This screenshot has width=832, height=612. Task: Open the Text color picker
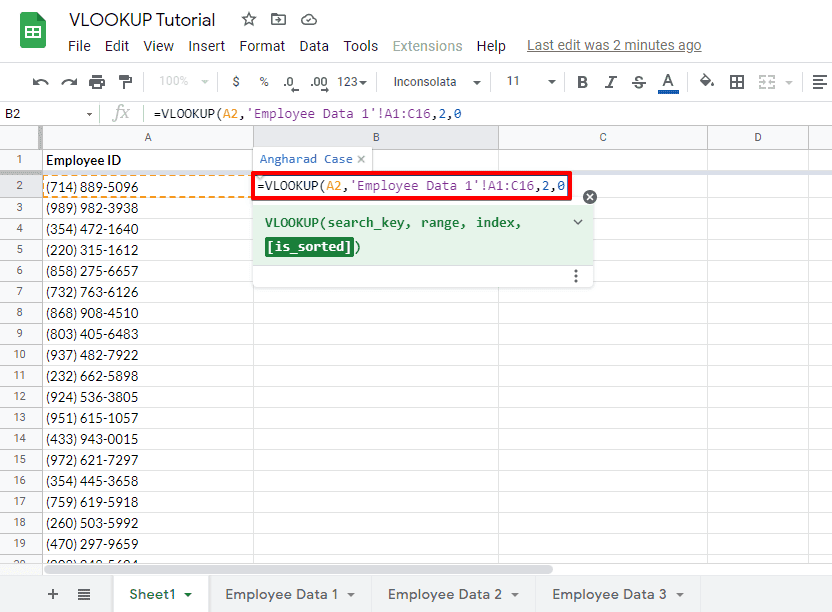point(668,81)
